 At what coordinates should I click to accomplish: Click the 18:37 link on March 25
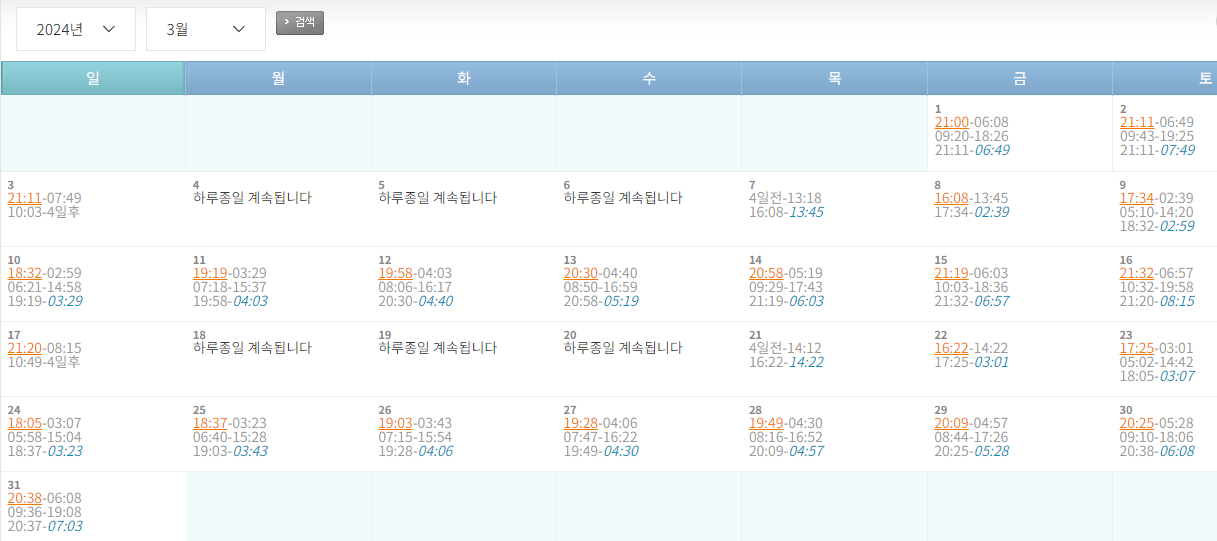(210, 423)
